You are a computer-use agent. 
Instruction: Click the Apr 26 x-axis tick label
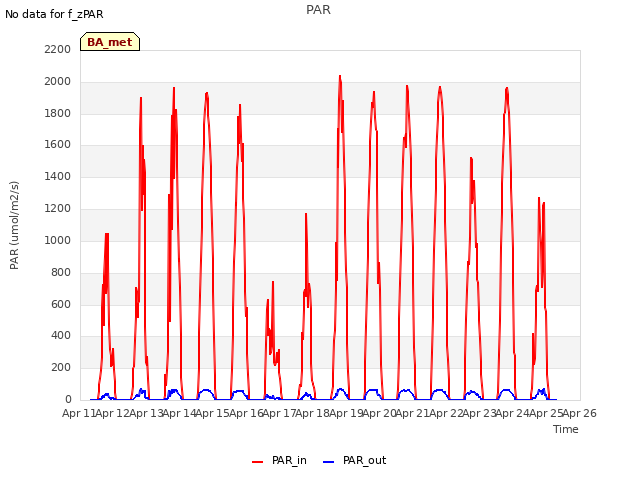pyautogui.click(x=580, y=413)
